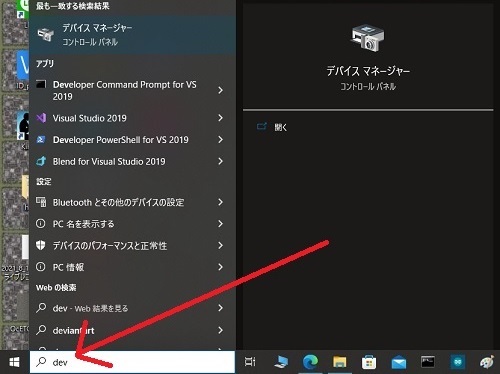Screen dimensions: 500x374
Task: Click the Developer Command Prompt console icon
Action: [x=41, y=84]
